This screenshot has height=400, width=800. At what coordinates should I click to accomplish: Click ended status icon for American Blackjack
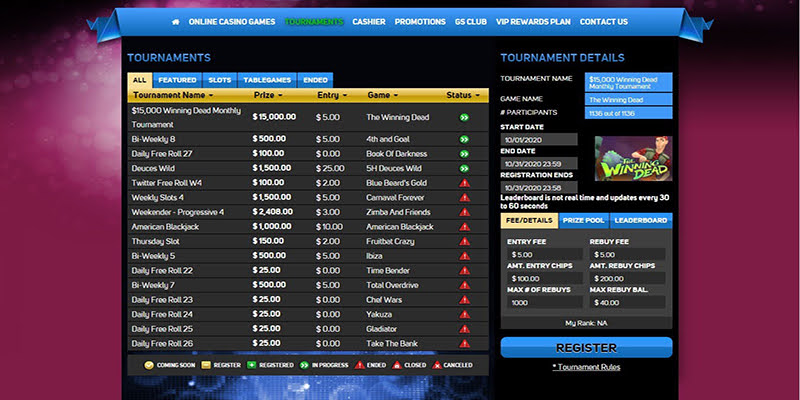pyautogui.click(x=464, y=227)
